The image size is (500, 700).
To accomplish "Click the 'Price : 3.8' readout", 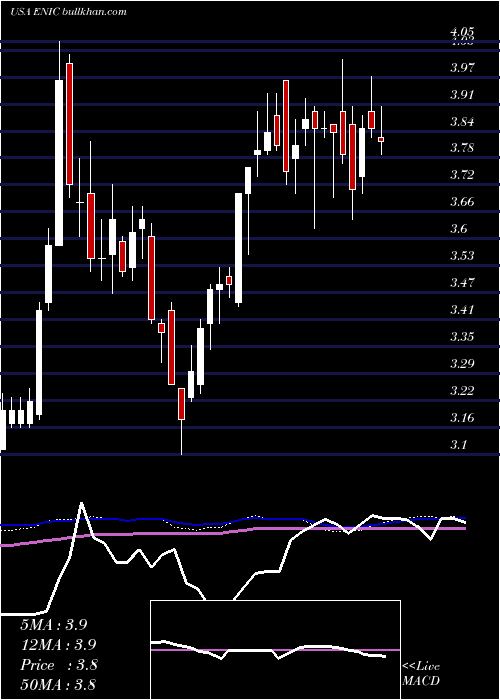I will click(x=58, y=665).
